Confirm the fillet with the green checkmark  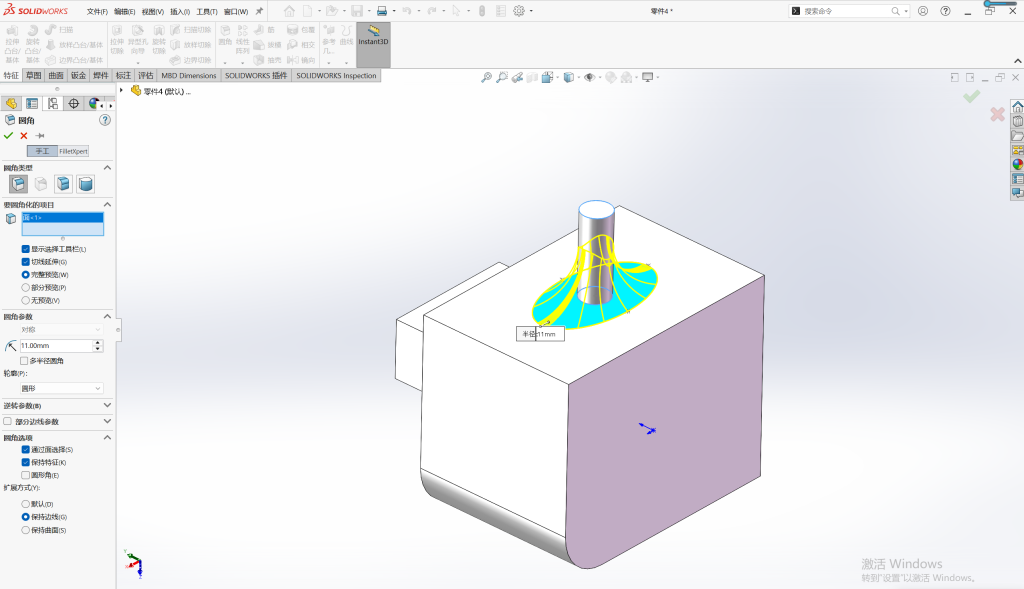click(x=8, y=136)
